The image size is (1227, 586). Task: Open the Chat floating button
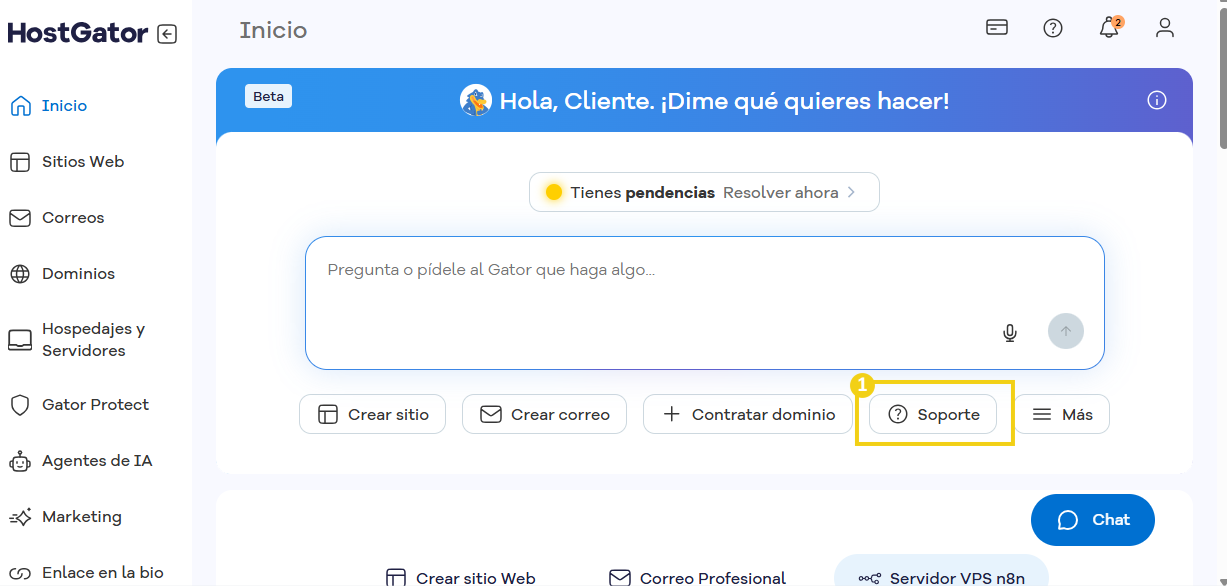[x=1093, y=520]
